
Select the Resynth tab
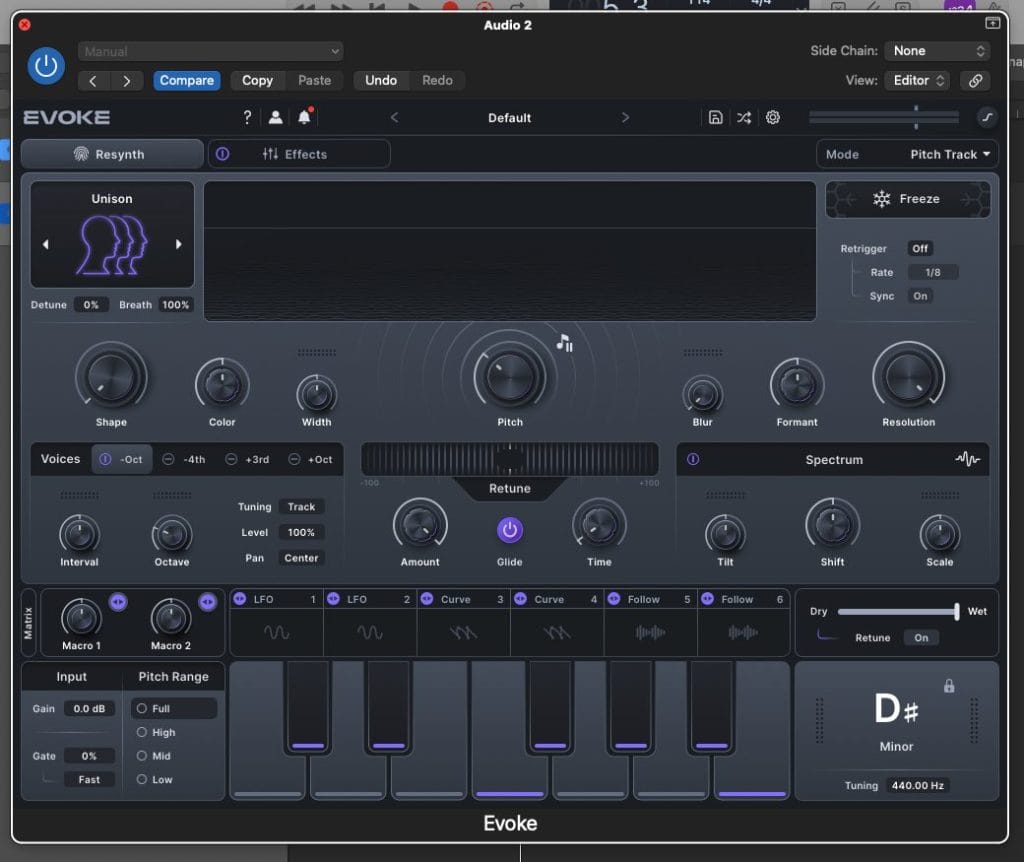[x=111, y=154]
